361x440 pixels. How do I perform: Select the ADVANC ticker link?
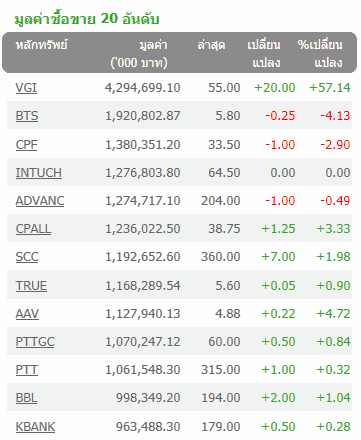[40, 201]
